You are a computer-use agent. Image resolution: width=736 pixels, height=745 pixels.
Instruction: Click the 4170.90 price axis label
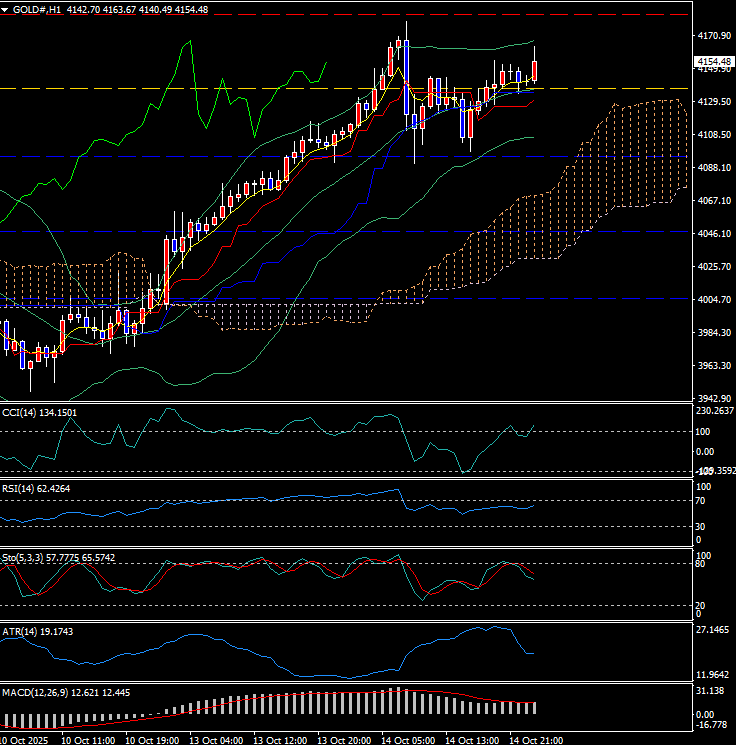point(712,35)
